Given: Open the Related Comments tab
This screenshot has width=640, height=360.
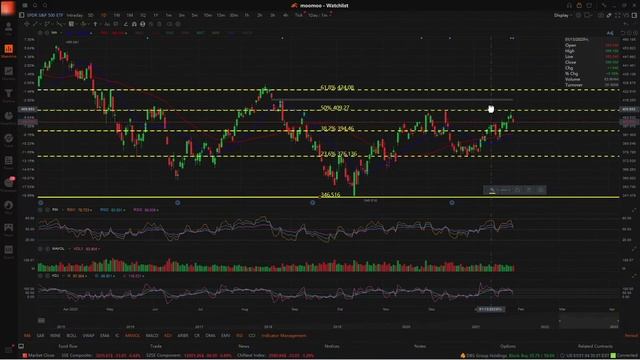Looking at the screenshot, I should [x=595, y=346].
